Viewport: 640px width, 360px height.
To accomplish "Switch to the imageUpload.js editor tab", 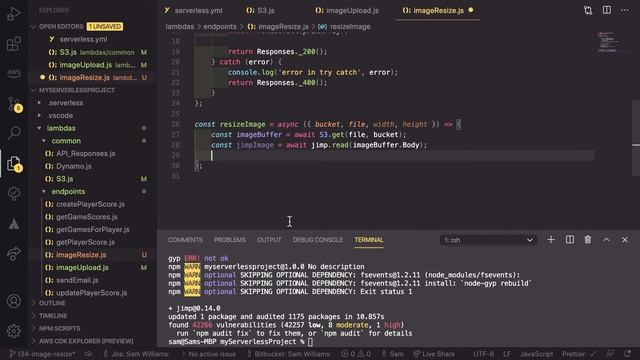I will [347, 11].
